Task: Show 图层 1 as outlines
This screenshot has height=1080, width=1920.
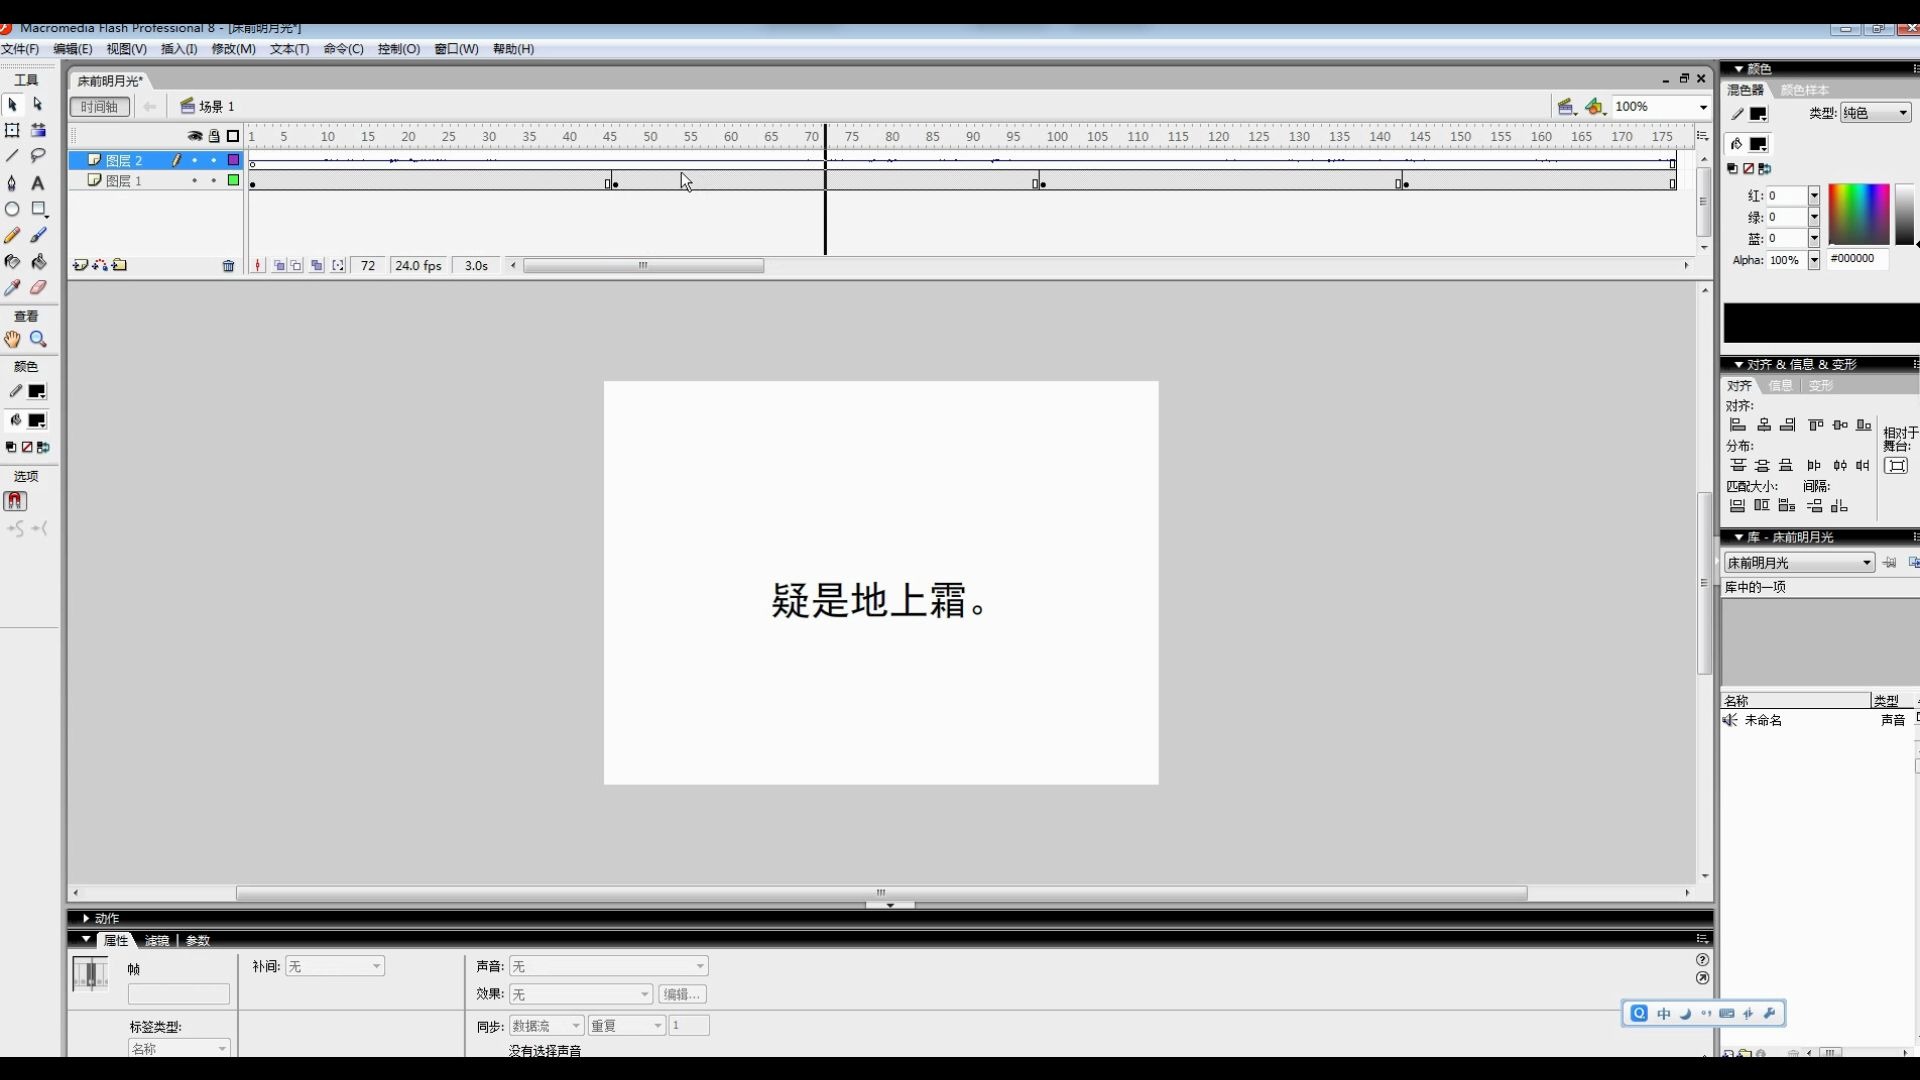Action: 232,181
